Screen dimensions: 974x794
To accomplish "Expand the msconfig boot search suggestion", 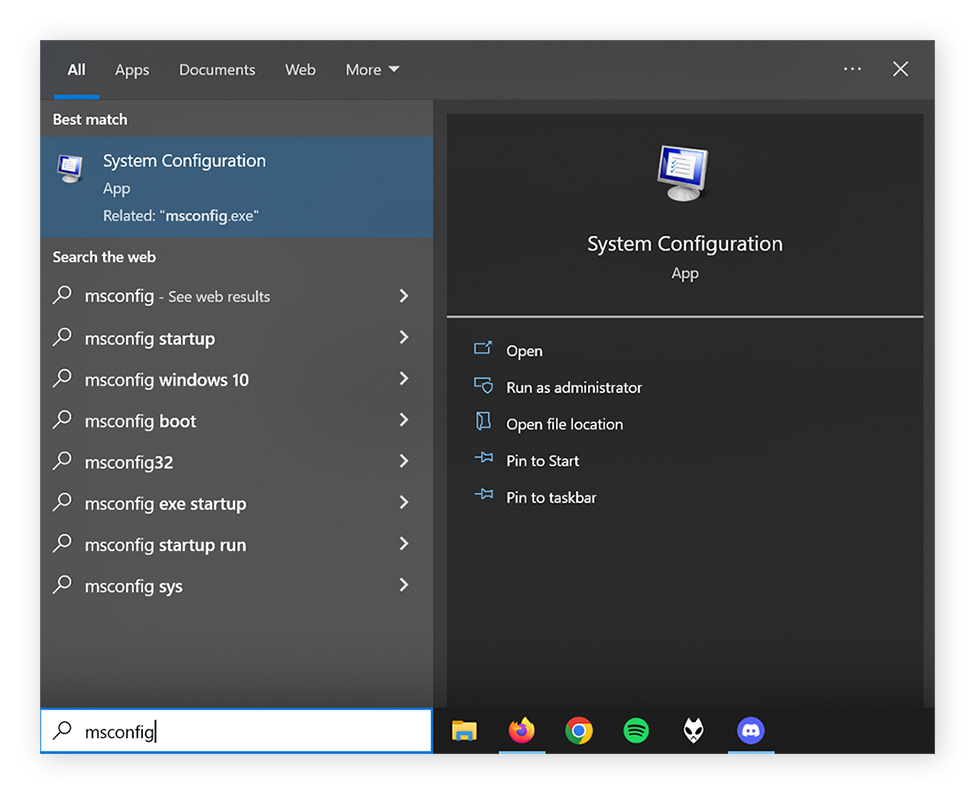I will point(403,421).
